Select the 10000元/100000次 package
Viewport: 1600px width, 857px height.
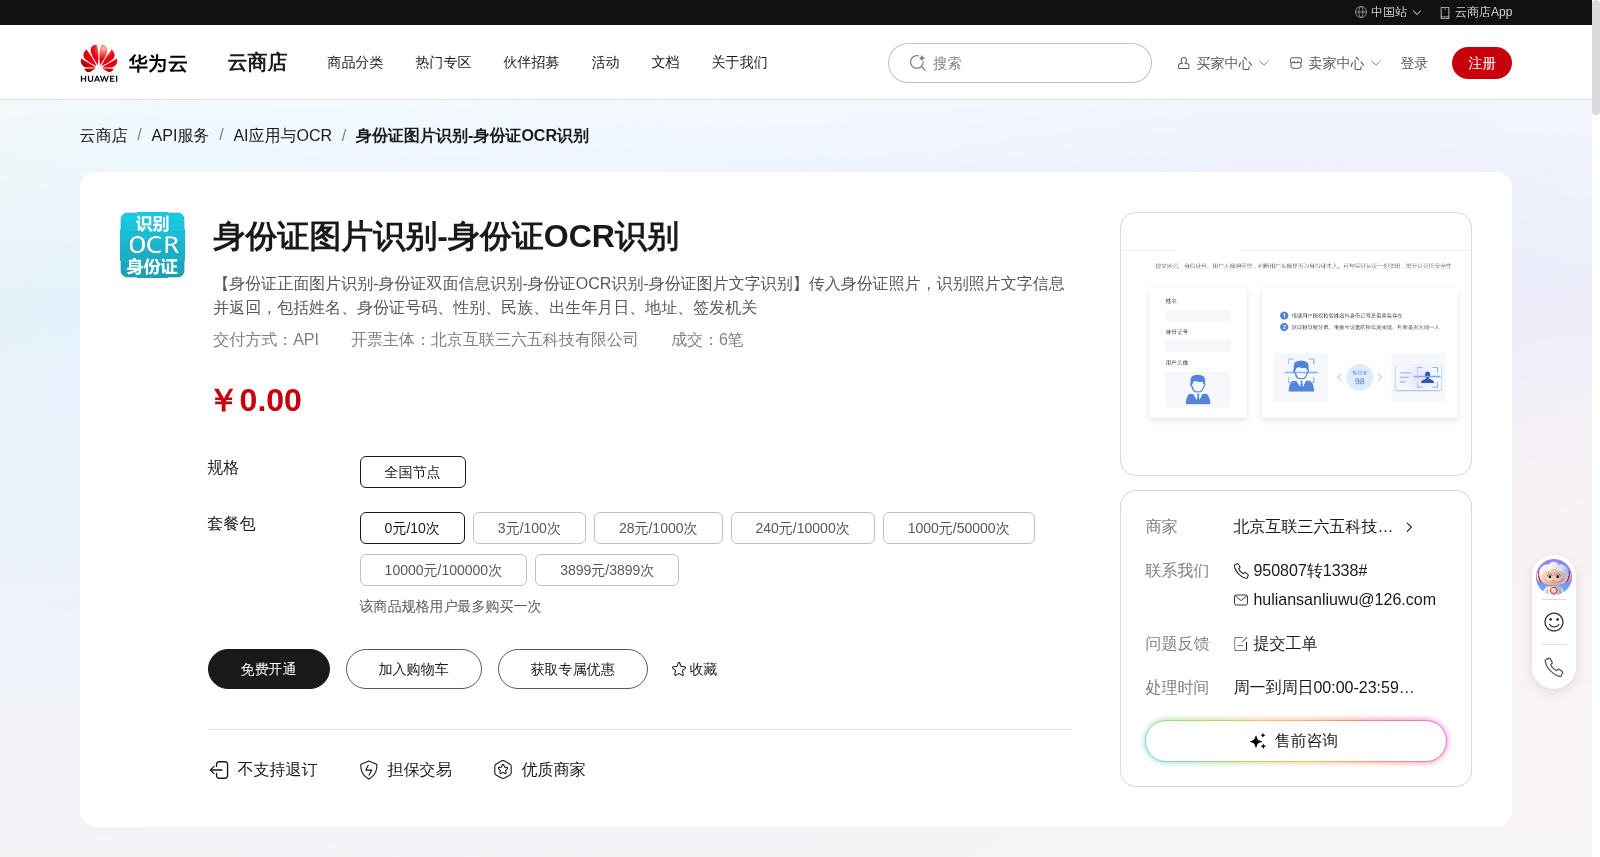point(443,570)
